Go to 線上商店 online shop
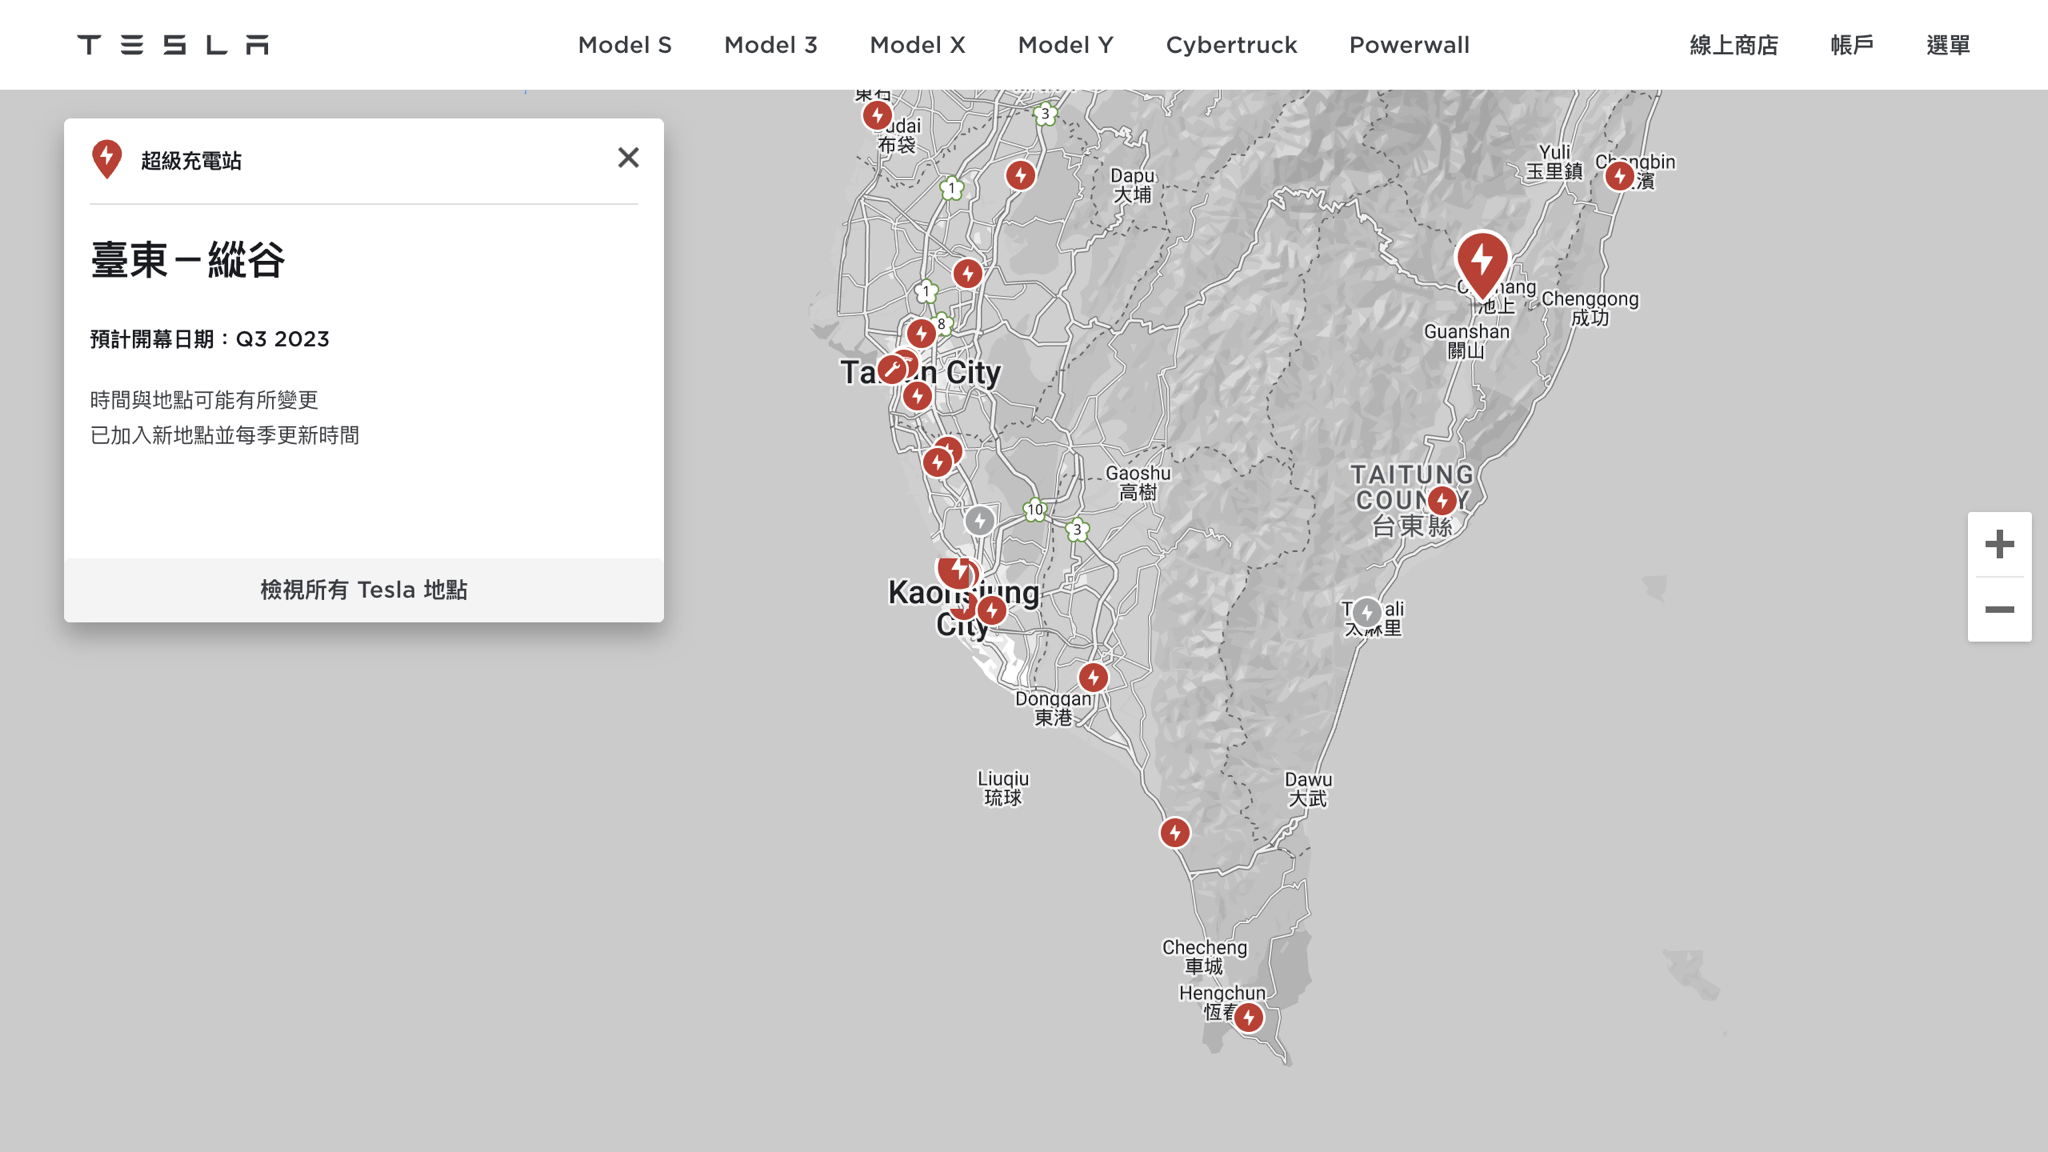 click(1734, 45)
